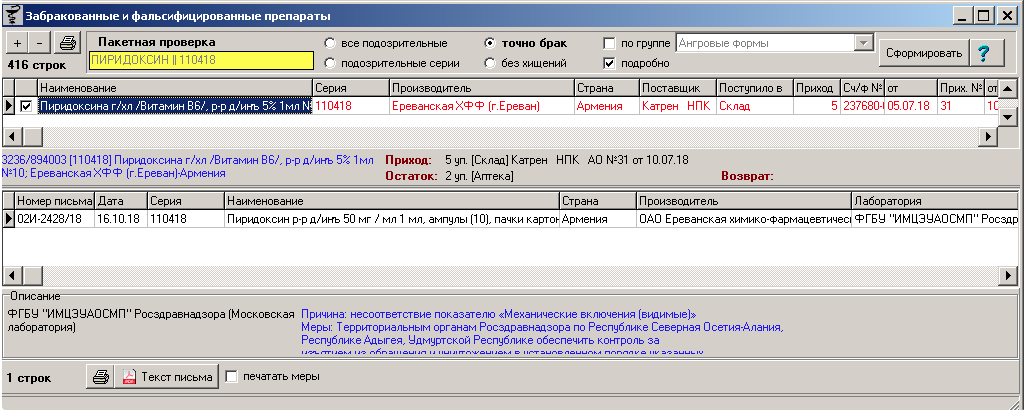Viewport: 1026px width, 412px height.
Task: Select the '02И-2428/18' letter number cell
Action: (55, 219)
